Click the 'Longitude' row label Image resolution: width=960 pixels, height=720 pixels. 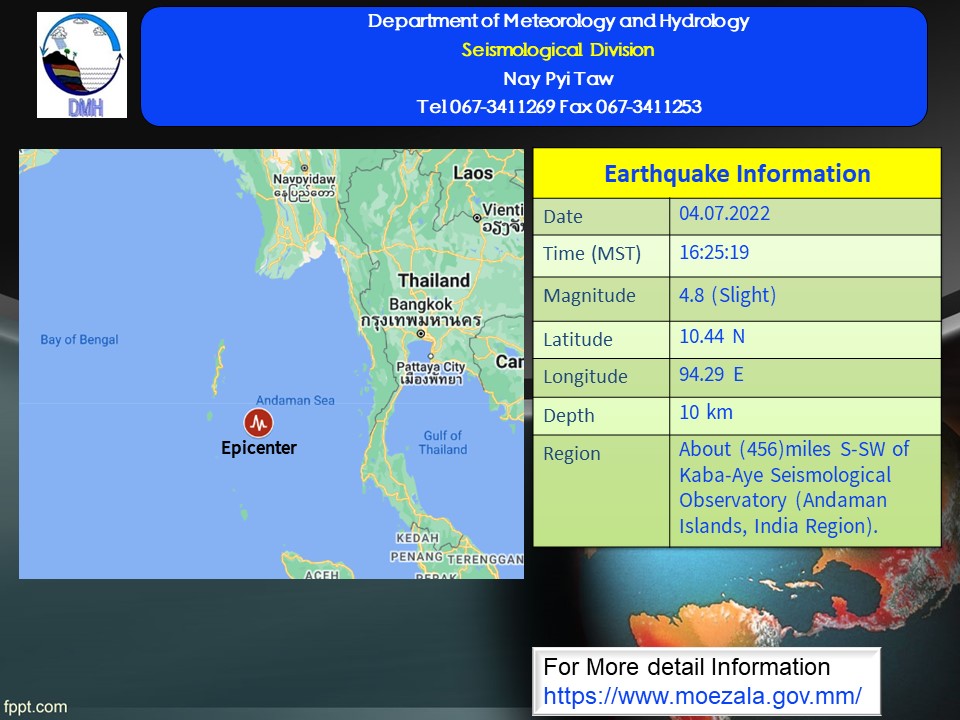tap(585, 377)
